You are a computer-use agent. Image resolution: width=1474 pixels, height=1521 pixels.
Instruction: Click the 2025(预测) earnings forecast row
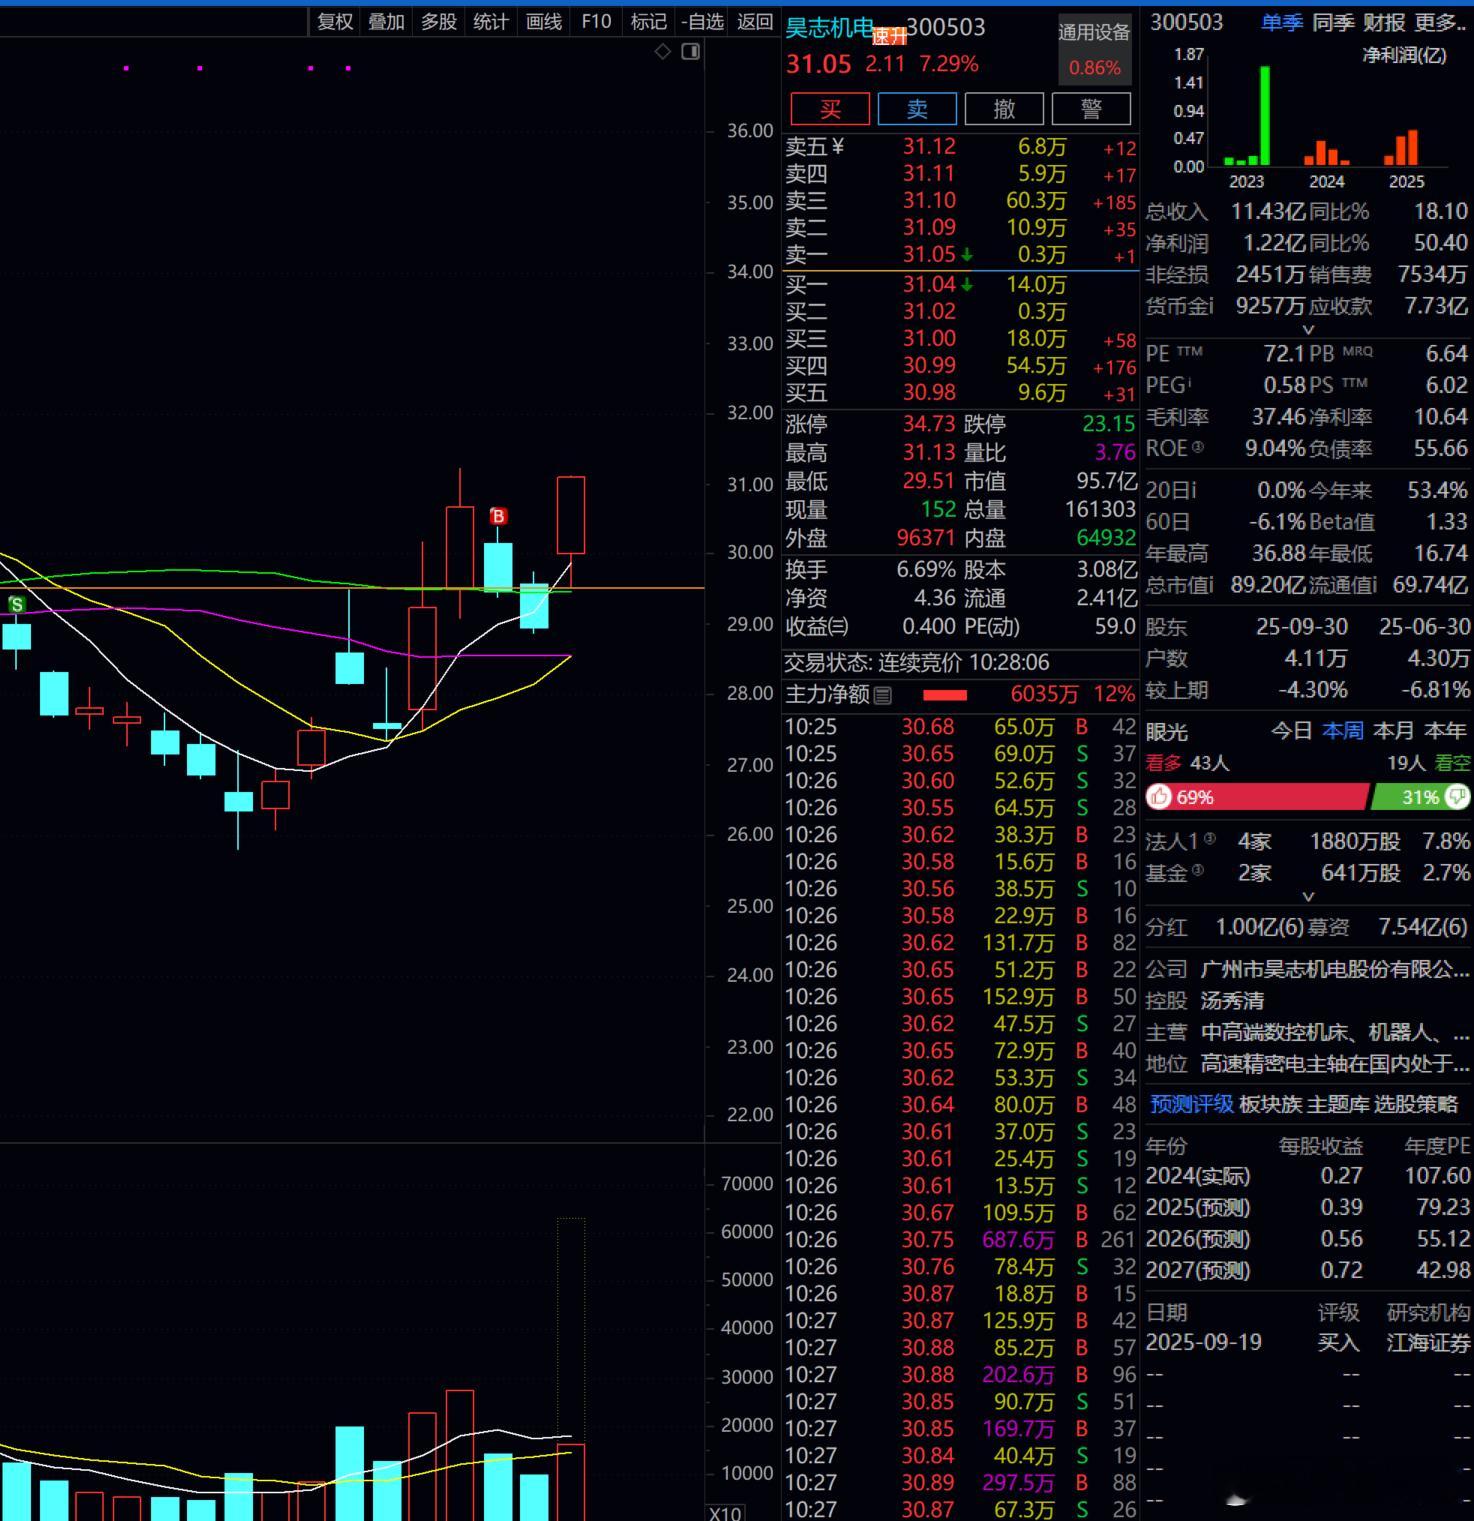pos(1308,1208)
